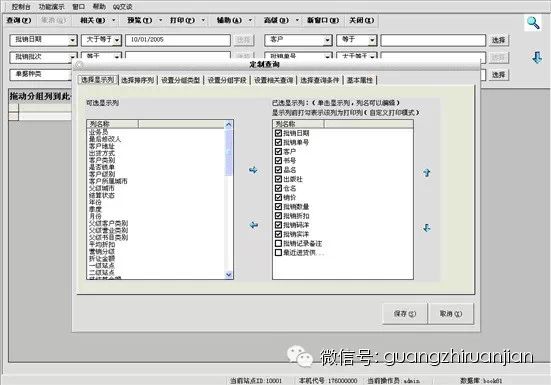Check the 批销记录备注 column checkbox

(278, 243)
